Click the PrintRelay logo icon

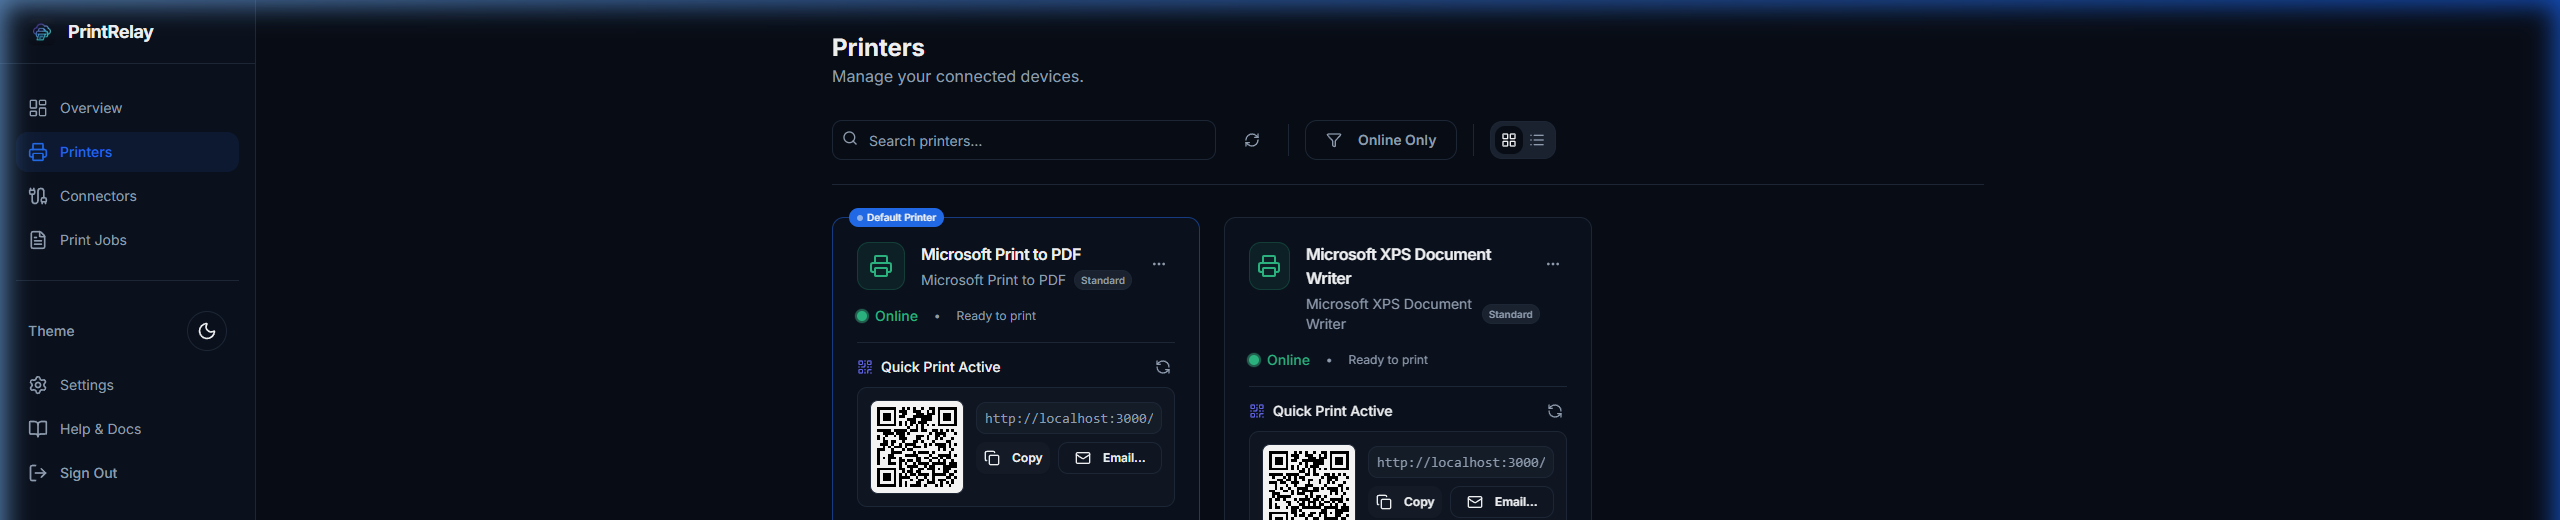[42, 32]
